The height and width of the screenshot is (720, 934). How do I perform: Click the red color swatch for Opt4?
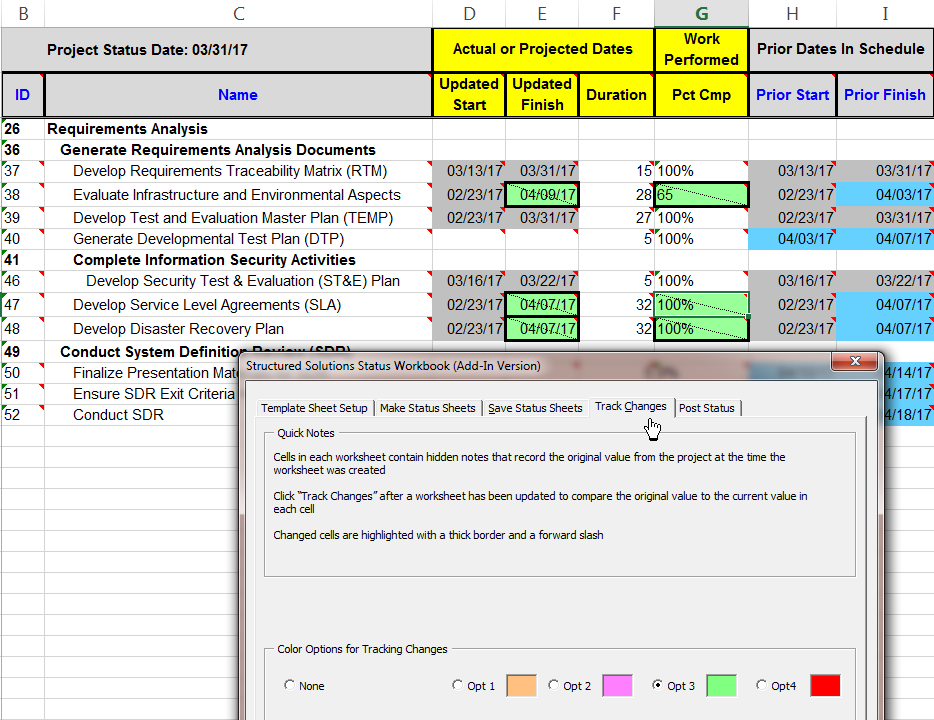point(825,685)
